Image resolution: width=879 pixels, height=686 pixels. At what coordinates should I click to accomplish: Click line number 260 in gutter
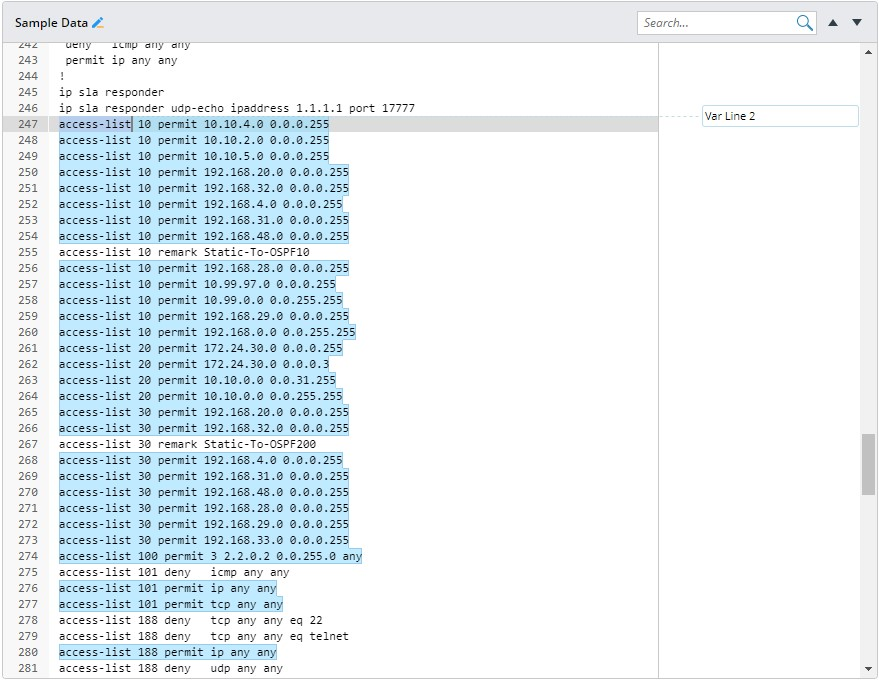tap(28, 332)
